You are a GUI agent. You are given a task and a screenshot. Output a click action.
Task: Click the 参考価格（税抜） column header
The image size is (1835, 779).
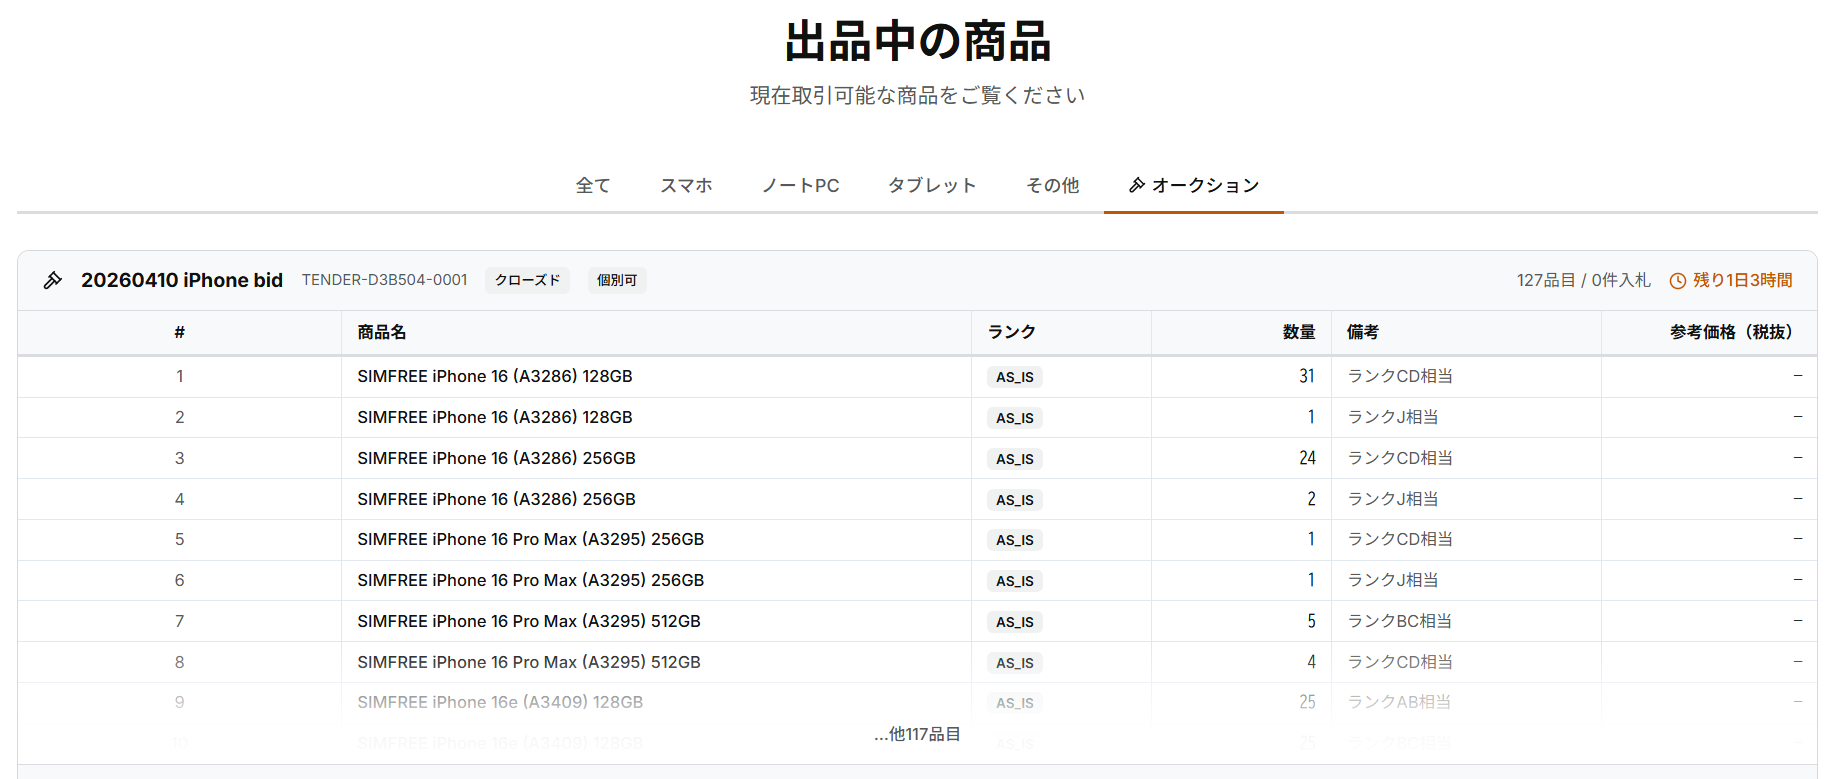[1730, 332]
